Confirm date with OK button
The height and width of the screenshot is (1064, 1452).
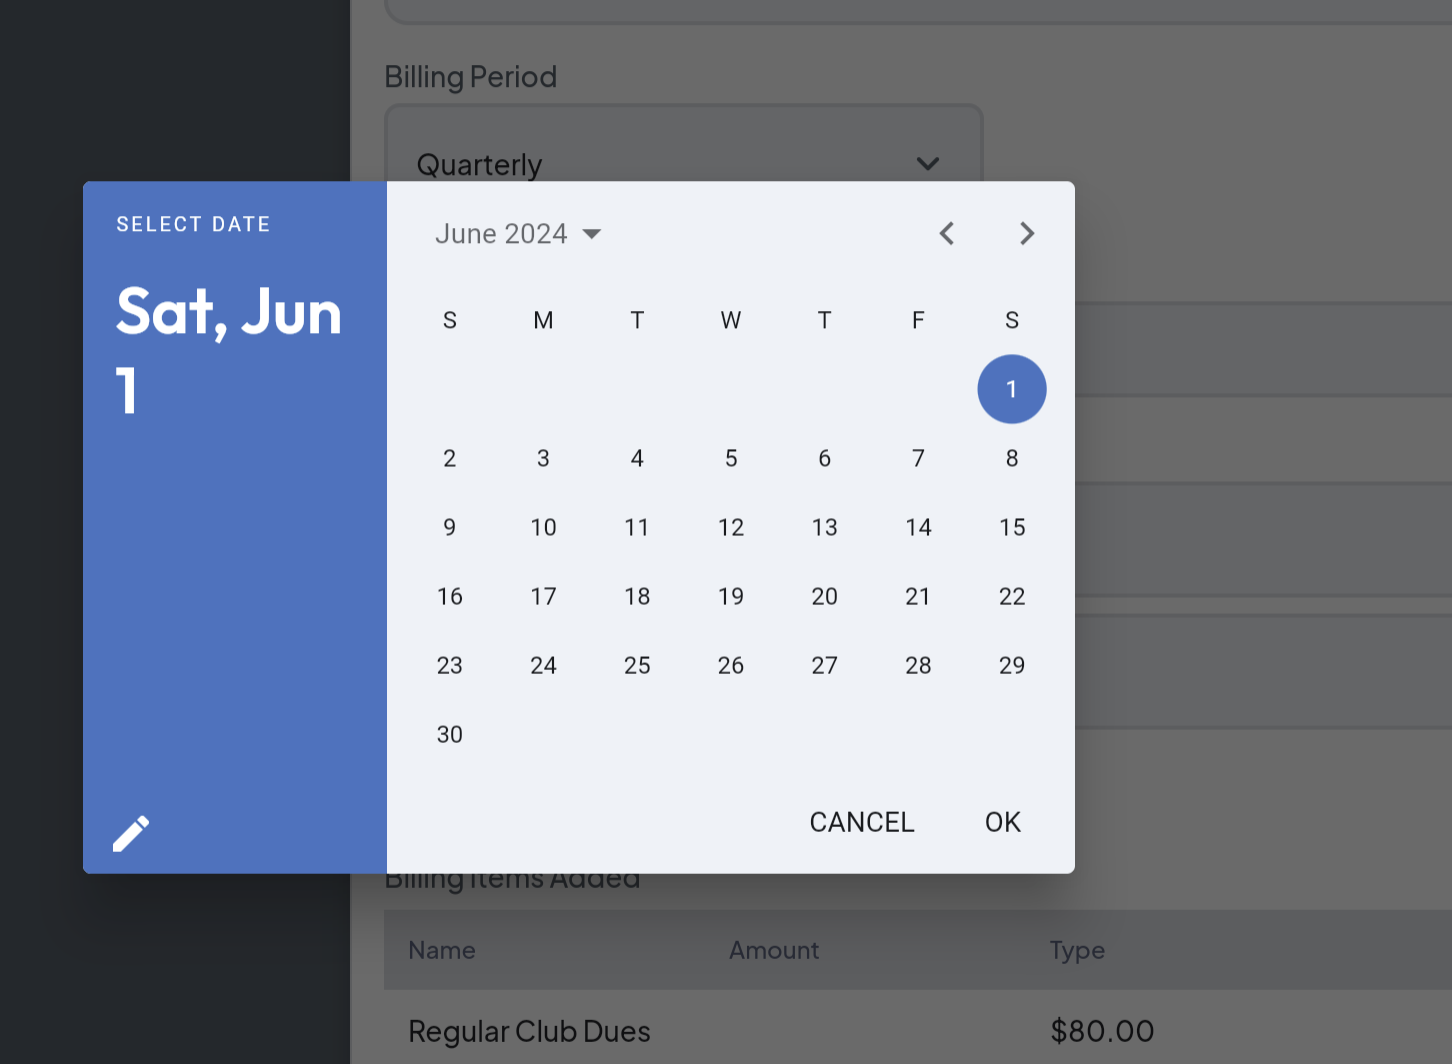click(1002, 822)
